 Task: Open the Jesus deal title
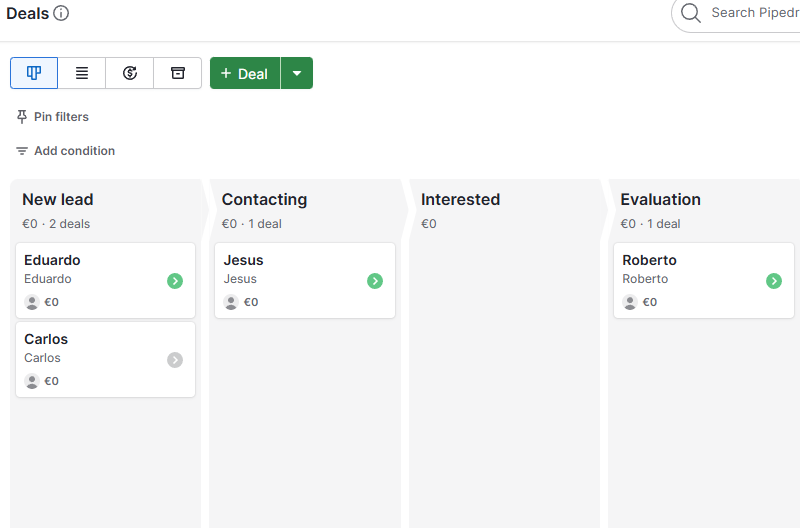point(243,260)
